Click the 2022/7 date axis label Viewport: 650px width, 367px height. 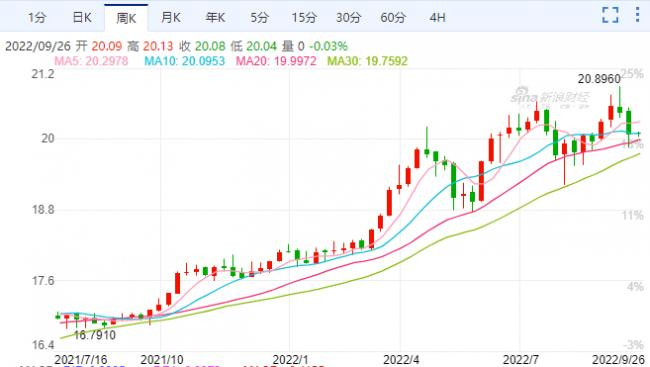[x=521, y=360]
